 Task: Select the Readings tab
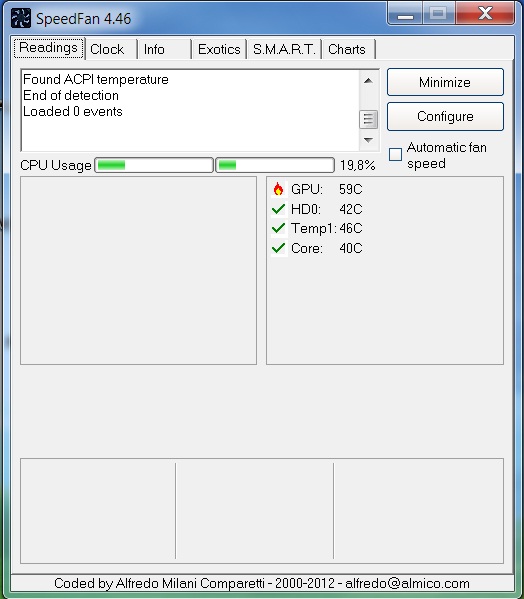[49, 48]
